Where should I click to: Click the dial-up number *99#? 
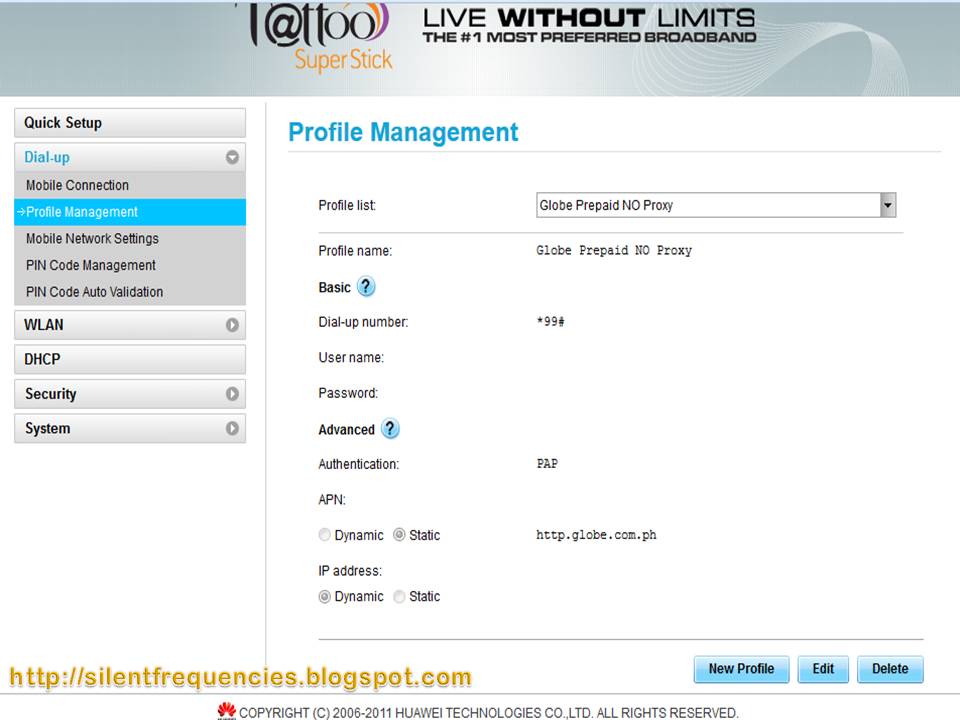(x=550, y=321)
